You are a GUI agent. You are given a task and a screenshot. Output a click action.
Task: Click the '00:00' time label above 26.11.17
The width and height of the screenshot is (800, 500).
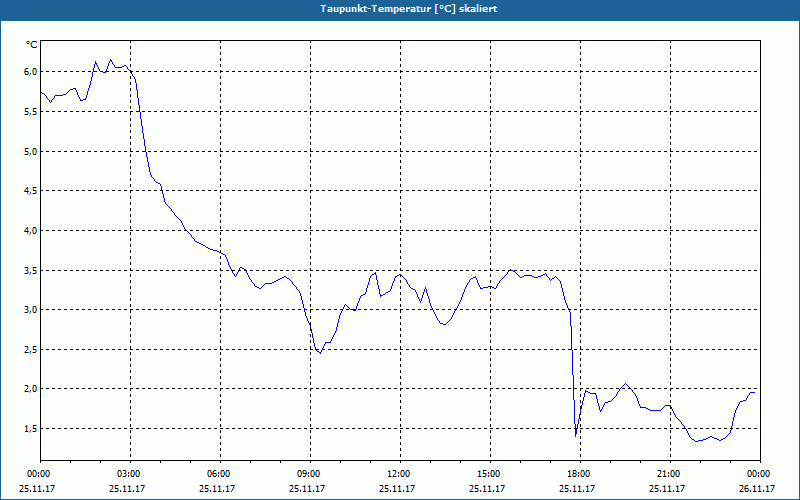click(x=758, y=474)
